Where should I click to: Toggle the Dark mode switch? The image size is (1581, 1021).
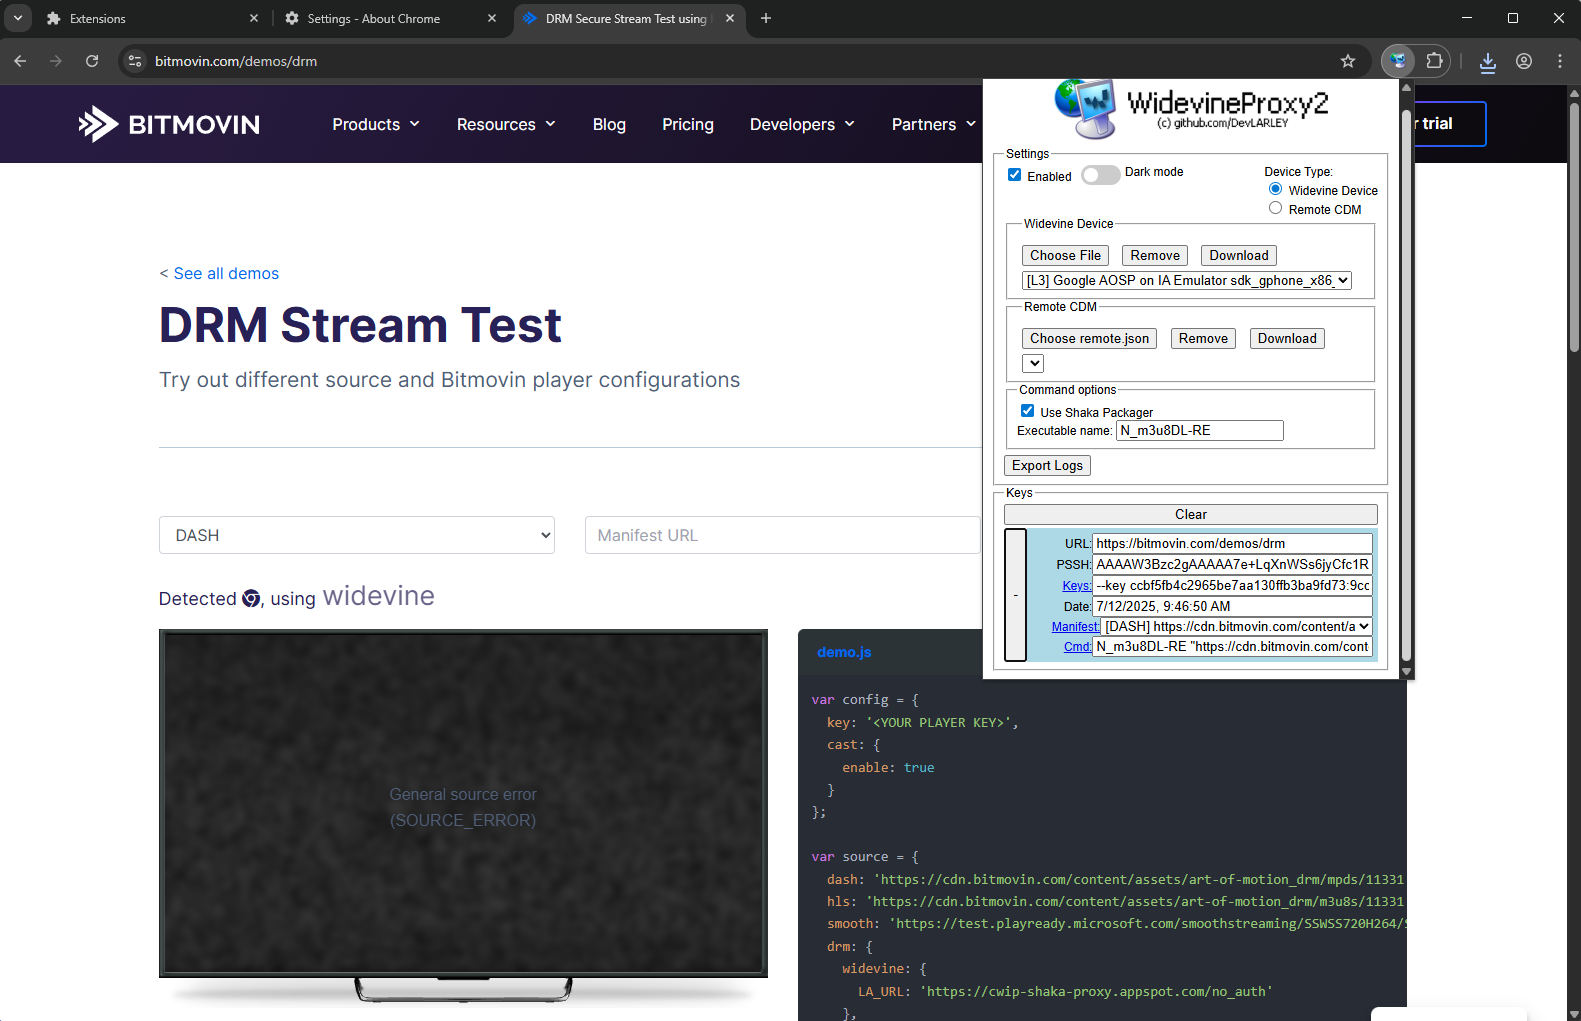1100,175
